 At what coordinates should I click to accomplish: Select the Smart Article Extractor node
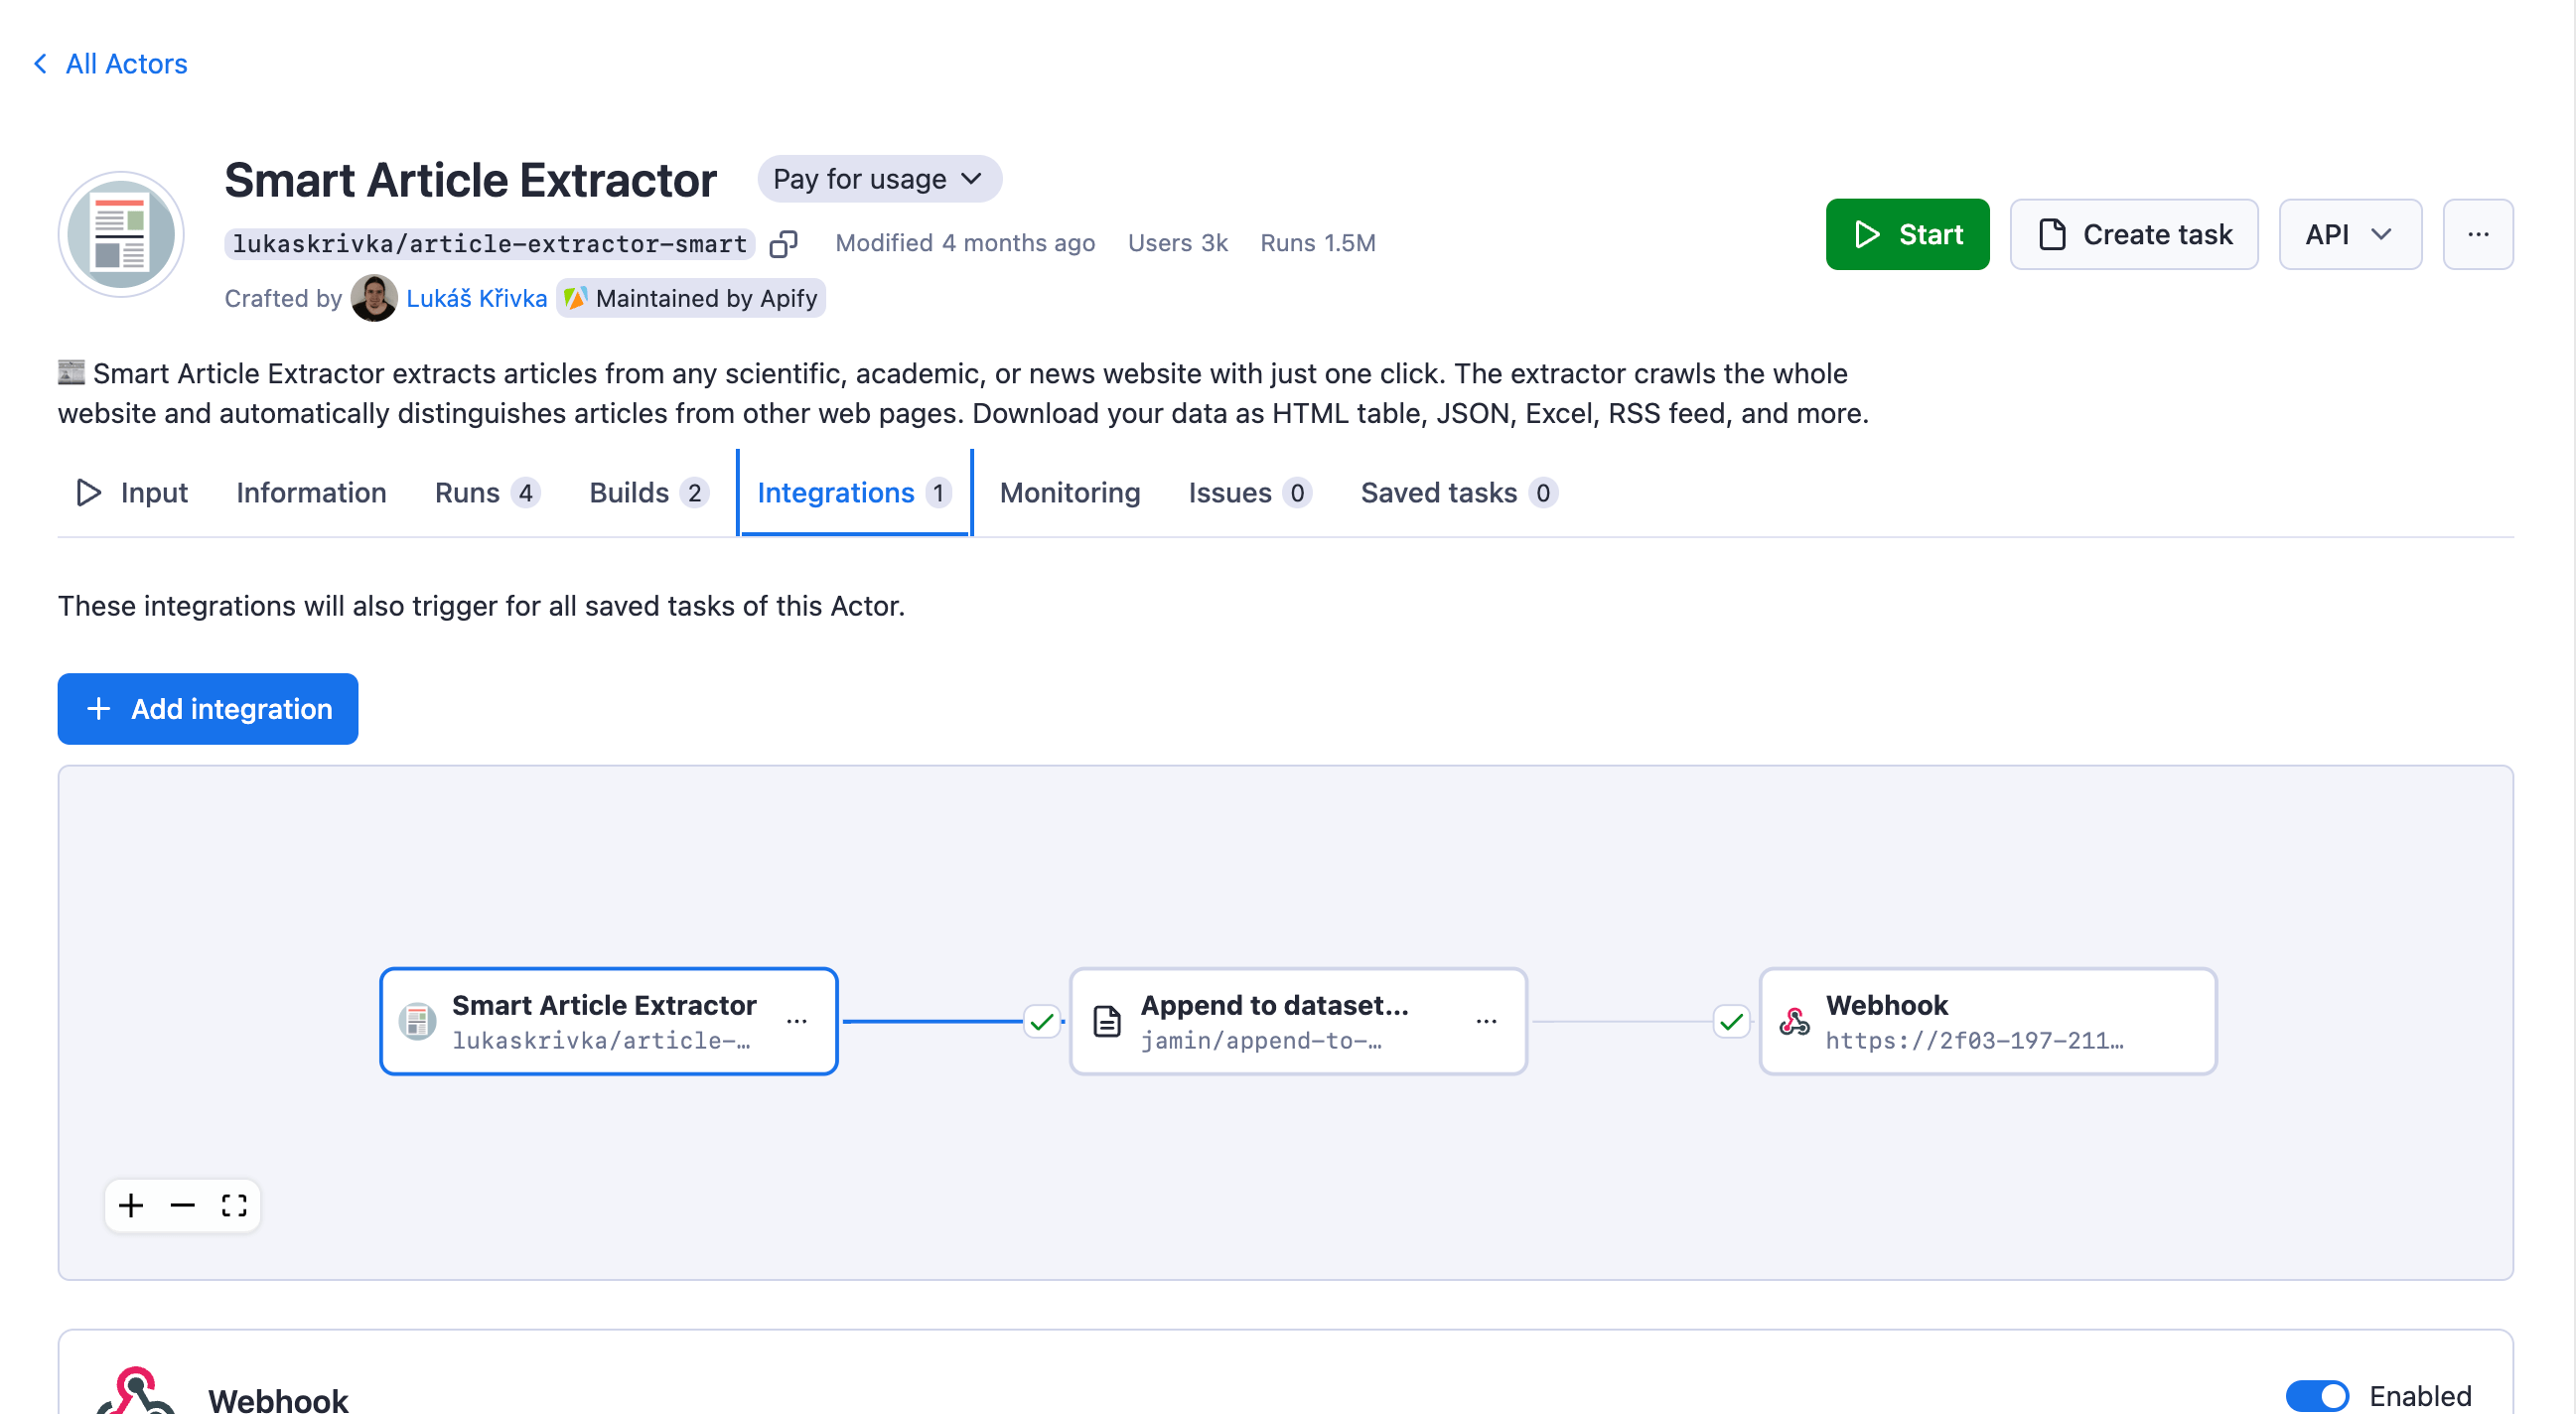608,1021
